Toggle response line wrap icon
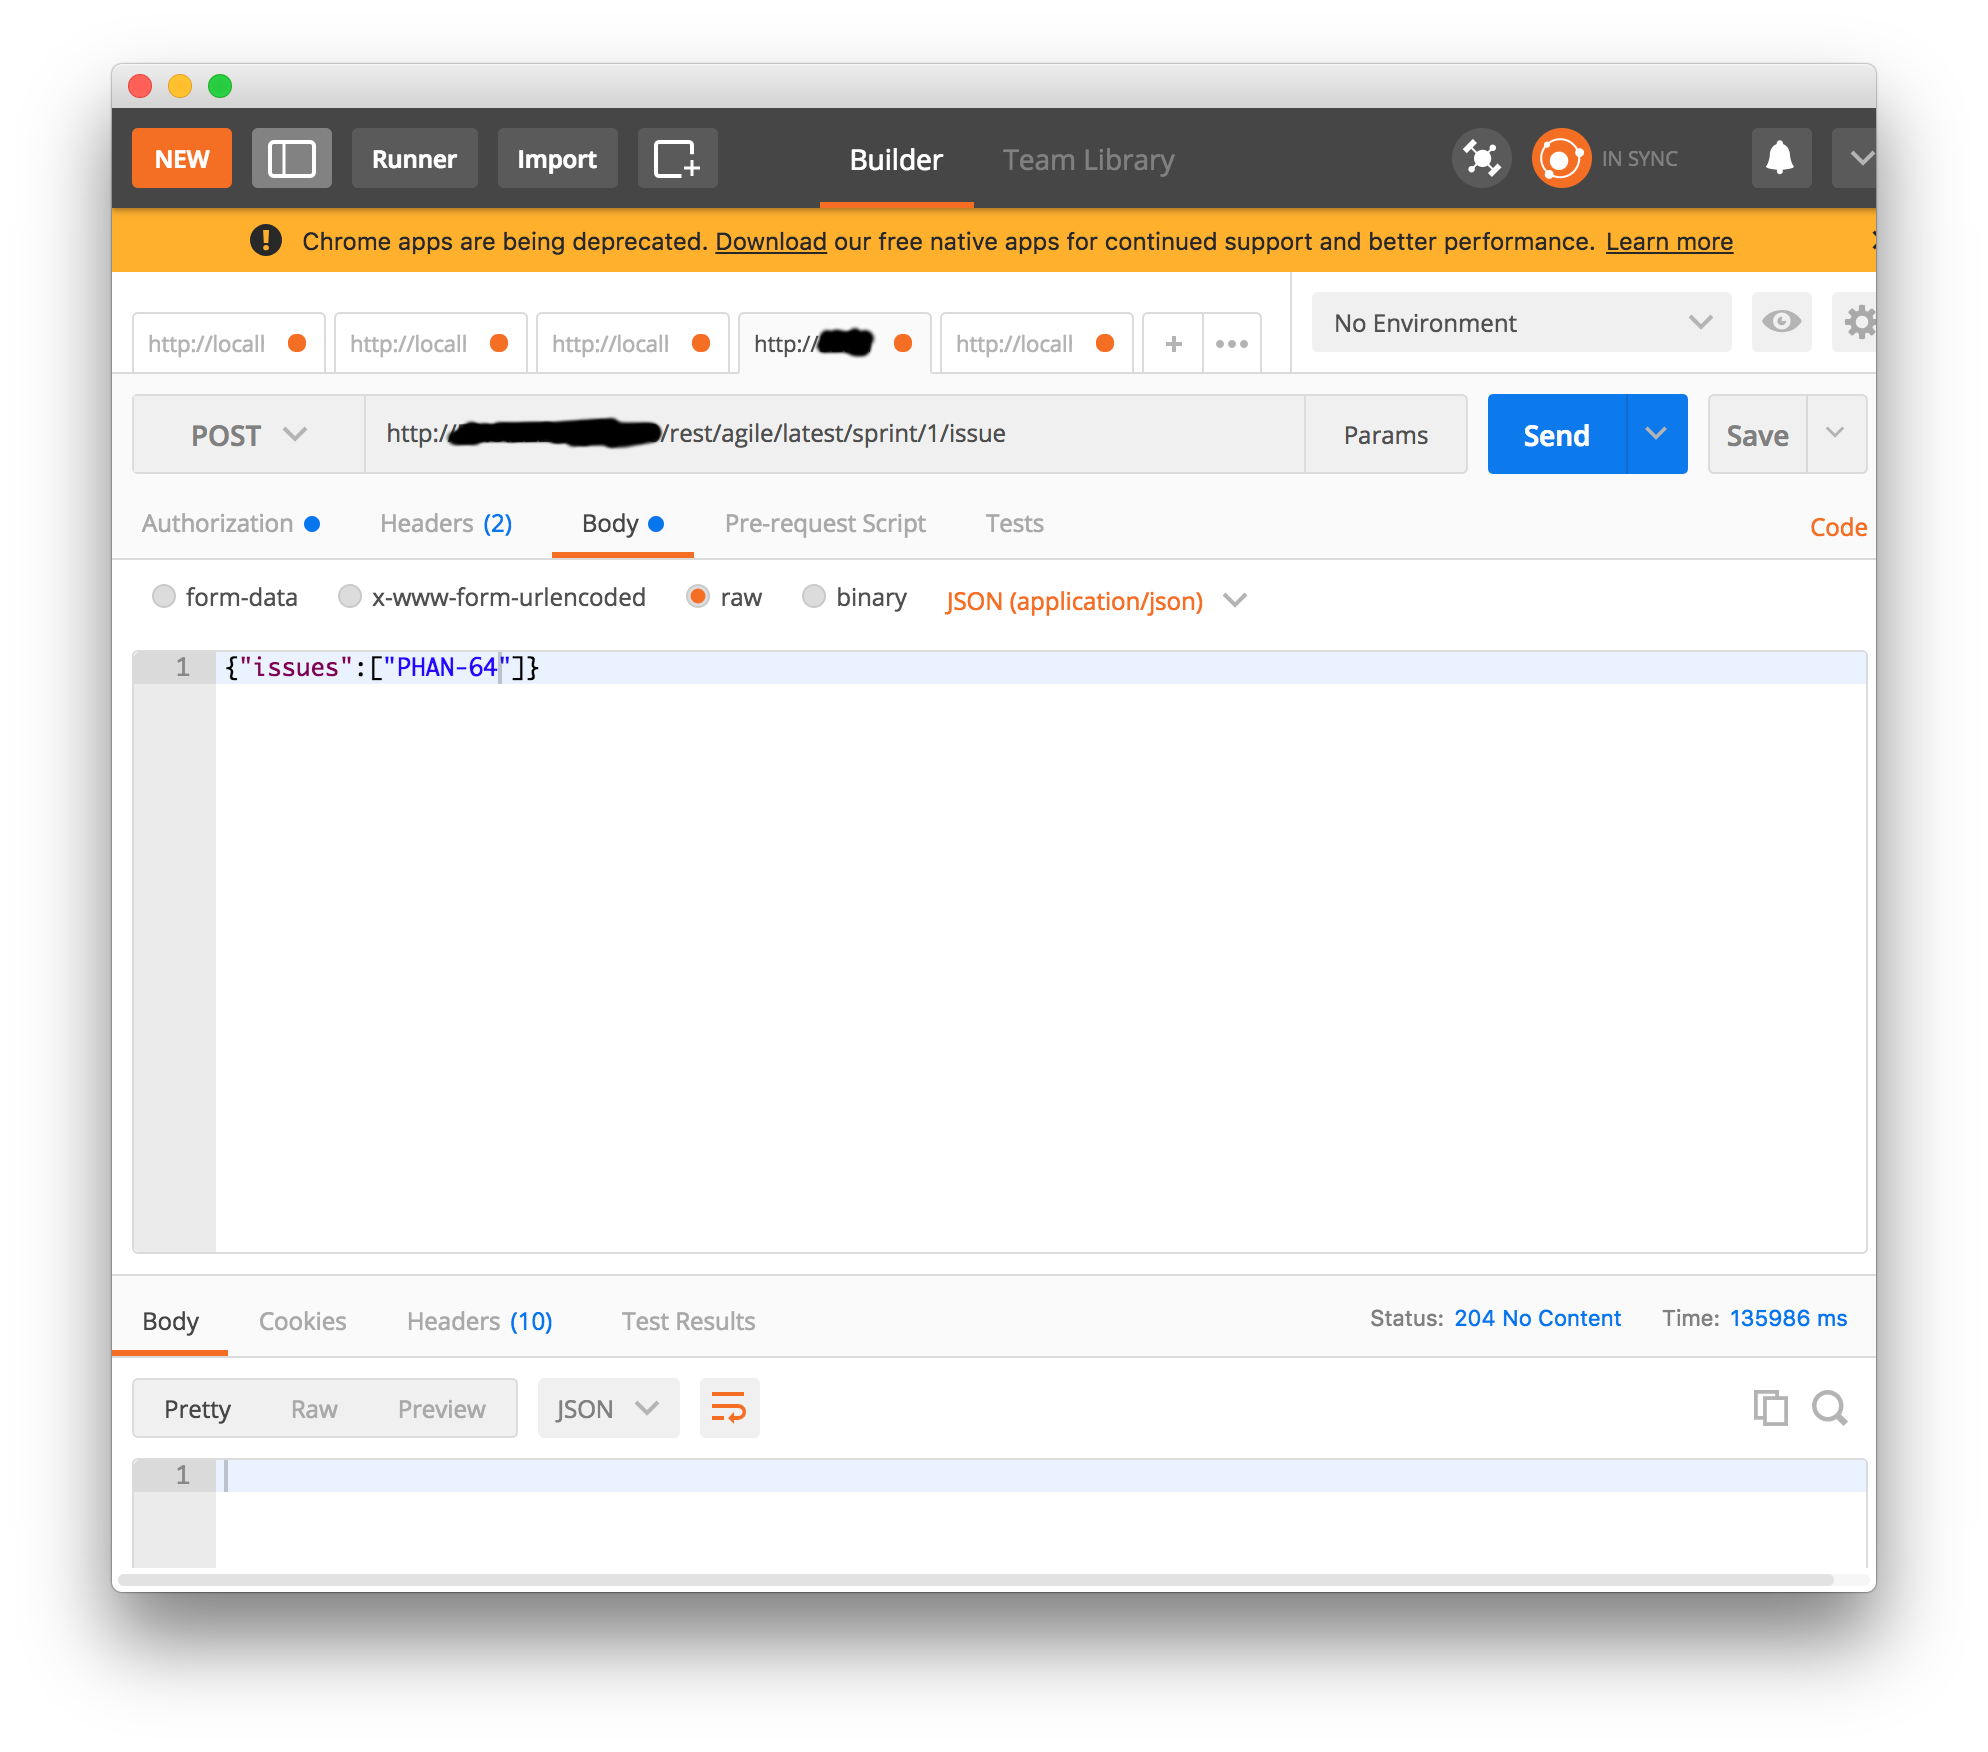The width and height of the screenshot is (1988, 1752). click(x=729, y=1408)
